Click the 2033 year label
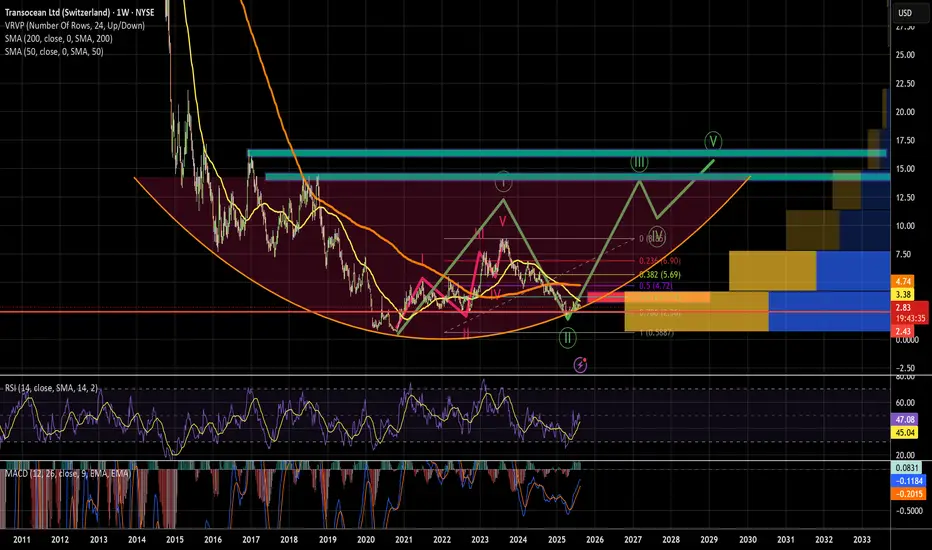Viewport: 932px width, 550px height. (x=862, y=540)
